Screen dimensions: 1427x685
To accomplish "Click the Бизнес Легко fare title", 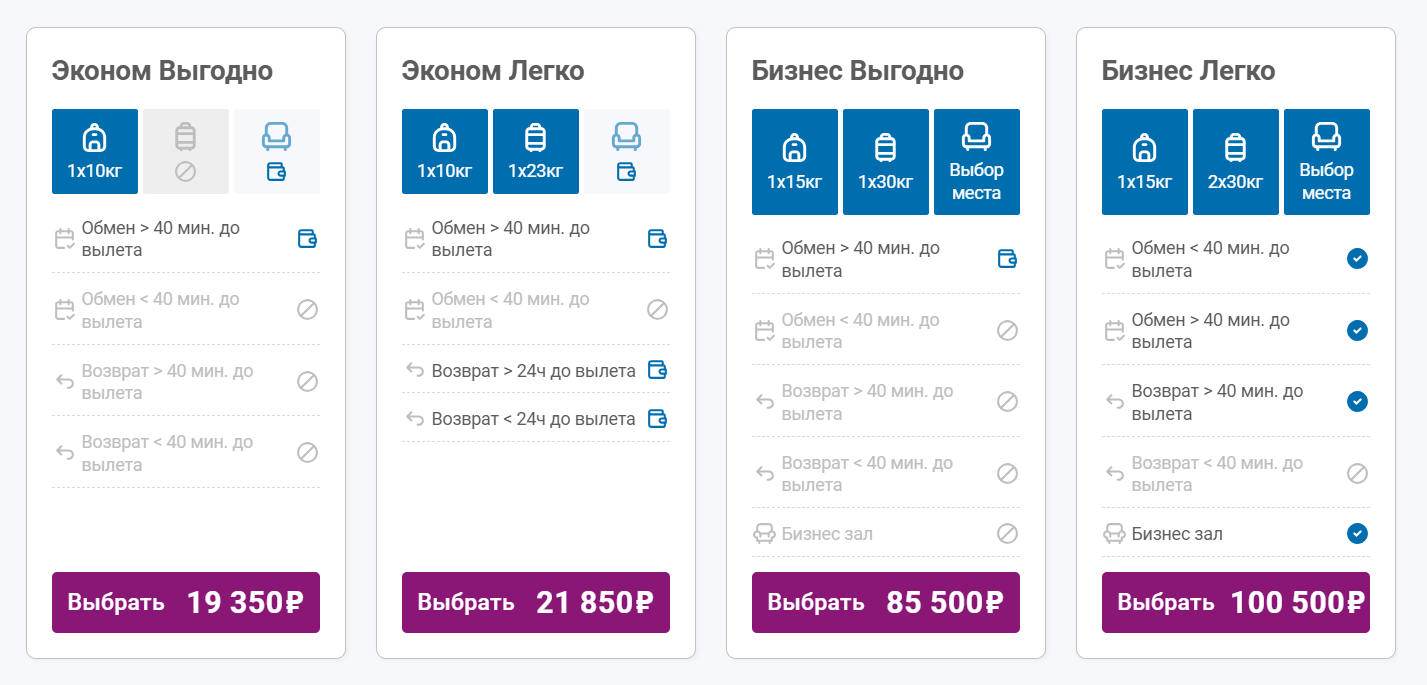I will [x=1188, y=71].
